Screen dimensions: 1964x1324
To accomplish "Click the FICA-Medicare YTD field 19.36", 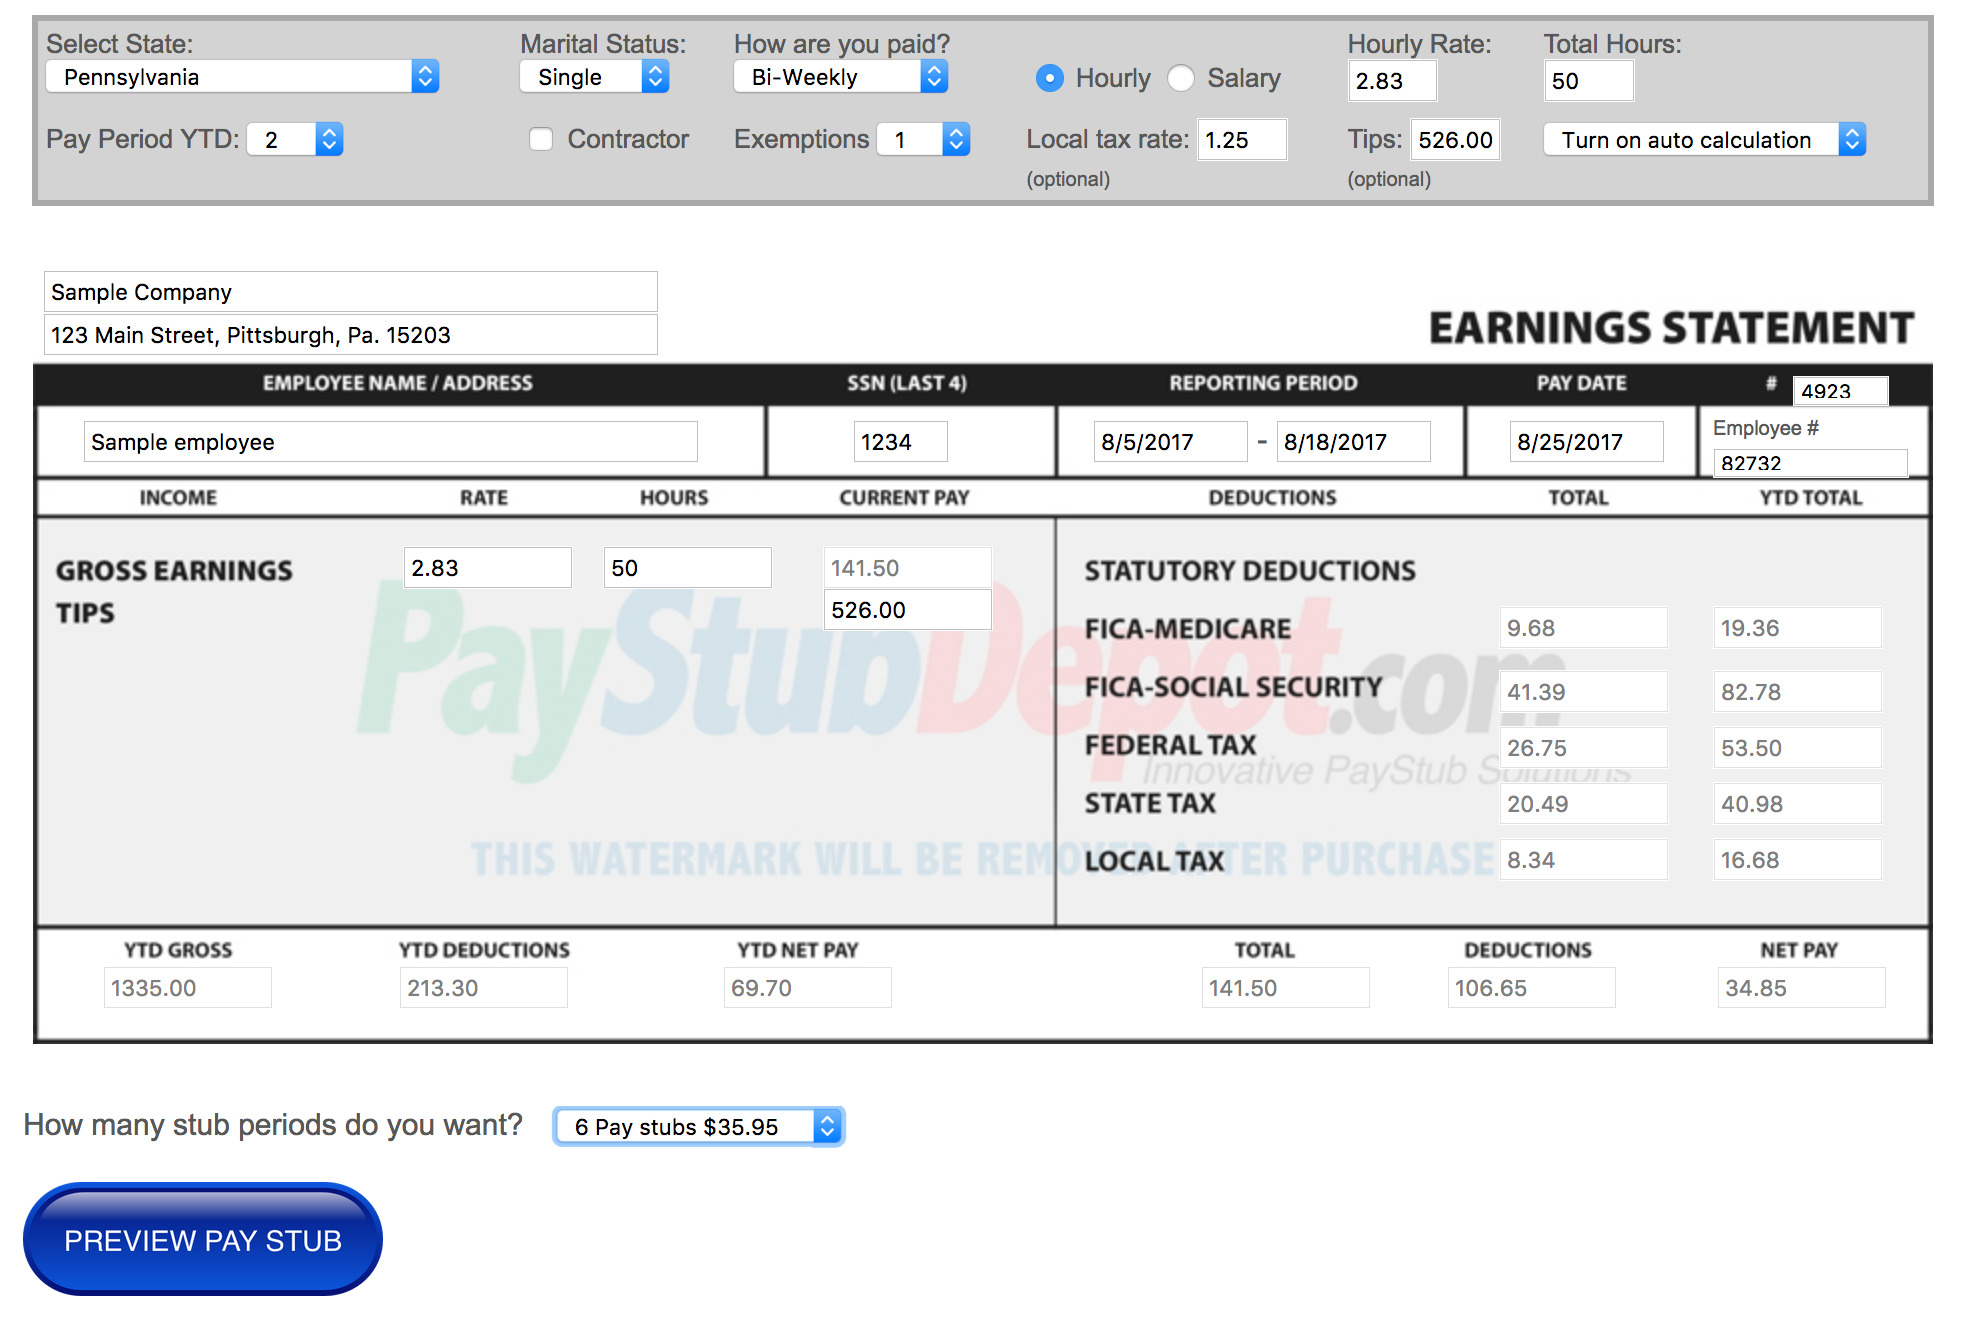I will (1797, 628).
